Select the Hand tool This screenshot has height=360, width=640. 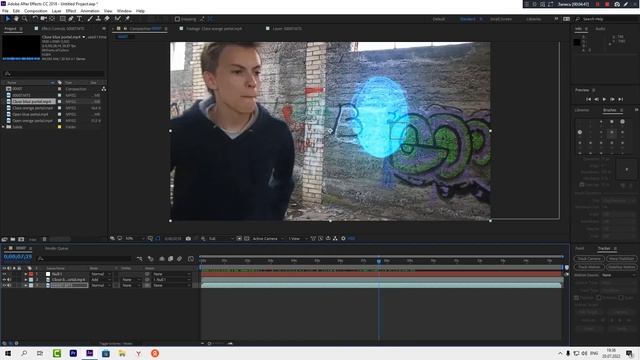16,19
